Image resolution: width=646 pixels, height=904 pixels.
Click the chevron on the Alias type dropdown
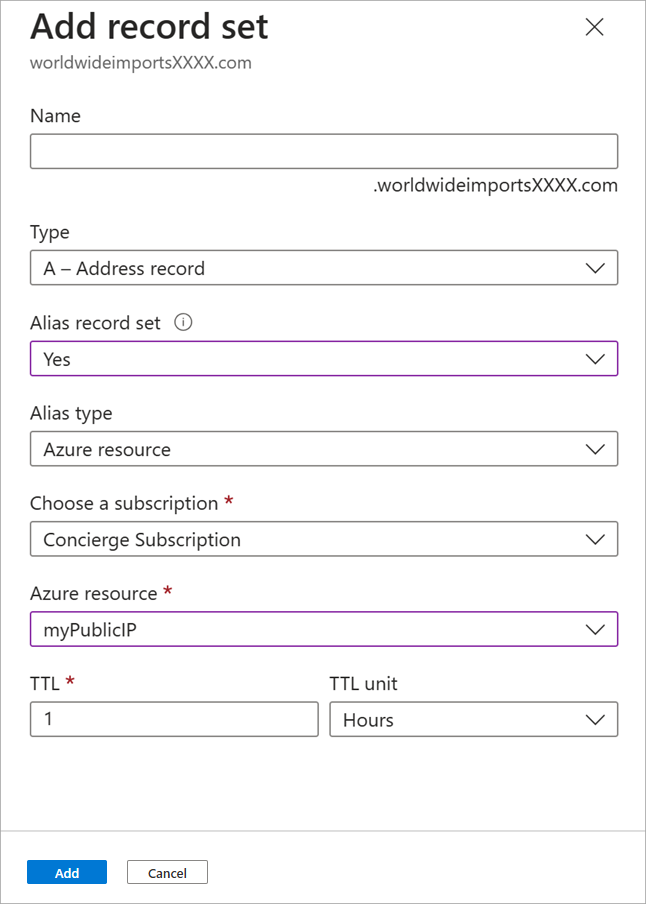[x=595, y=448]
